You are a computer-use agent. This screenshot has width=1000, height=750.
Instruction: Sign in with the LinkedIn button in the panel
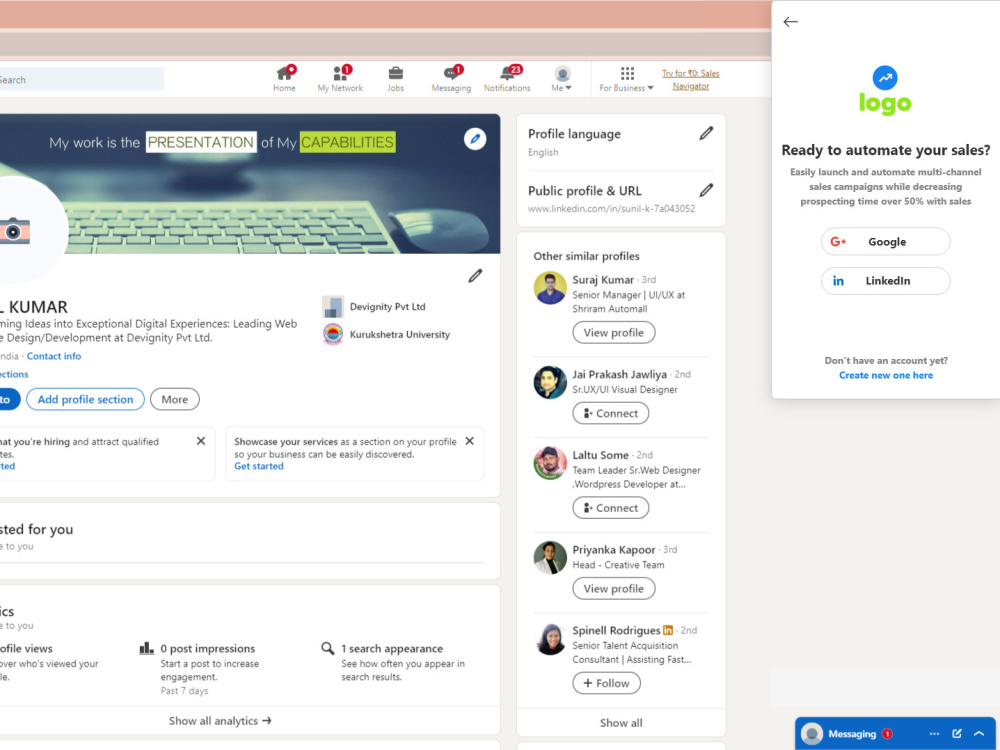click(885, 281)
